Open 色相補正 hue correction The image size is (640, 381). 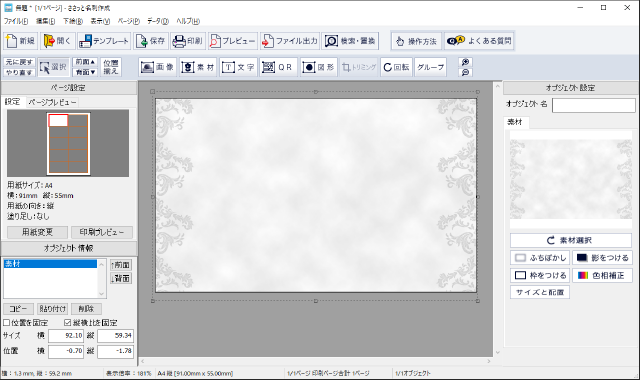pos(602,275)
